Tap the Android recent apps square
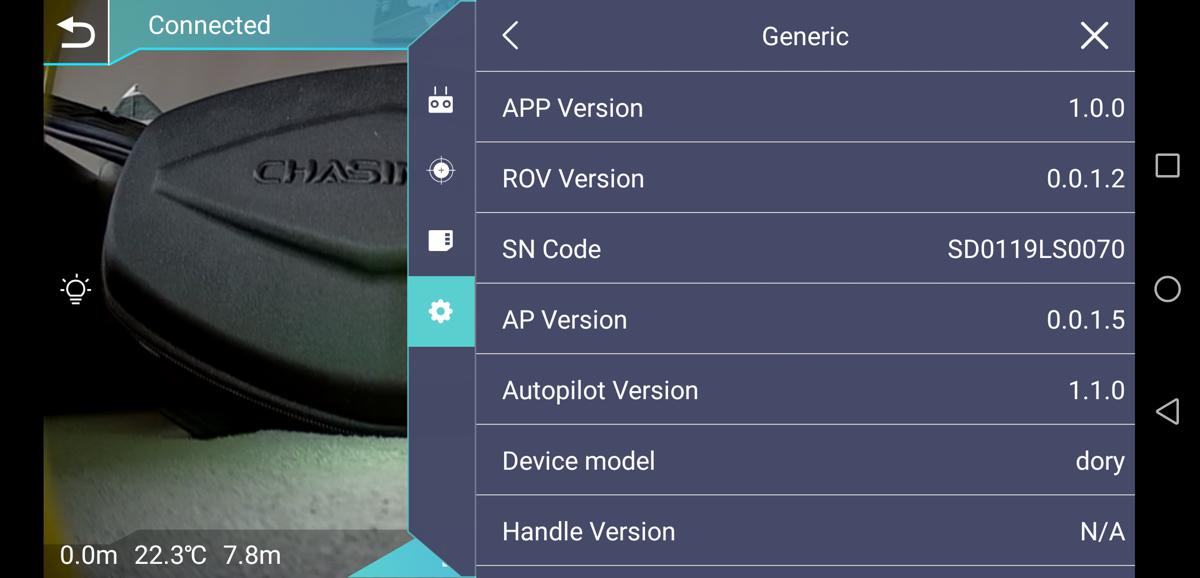The height and width of the screenshot is (578, 1200). [1167, 165]
